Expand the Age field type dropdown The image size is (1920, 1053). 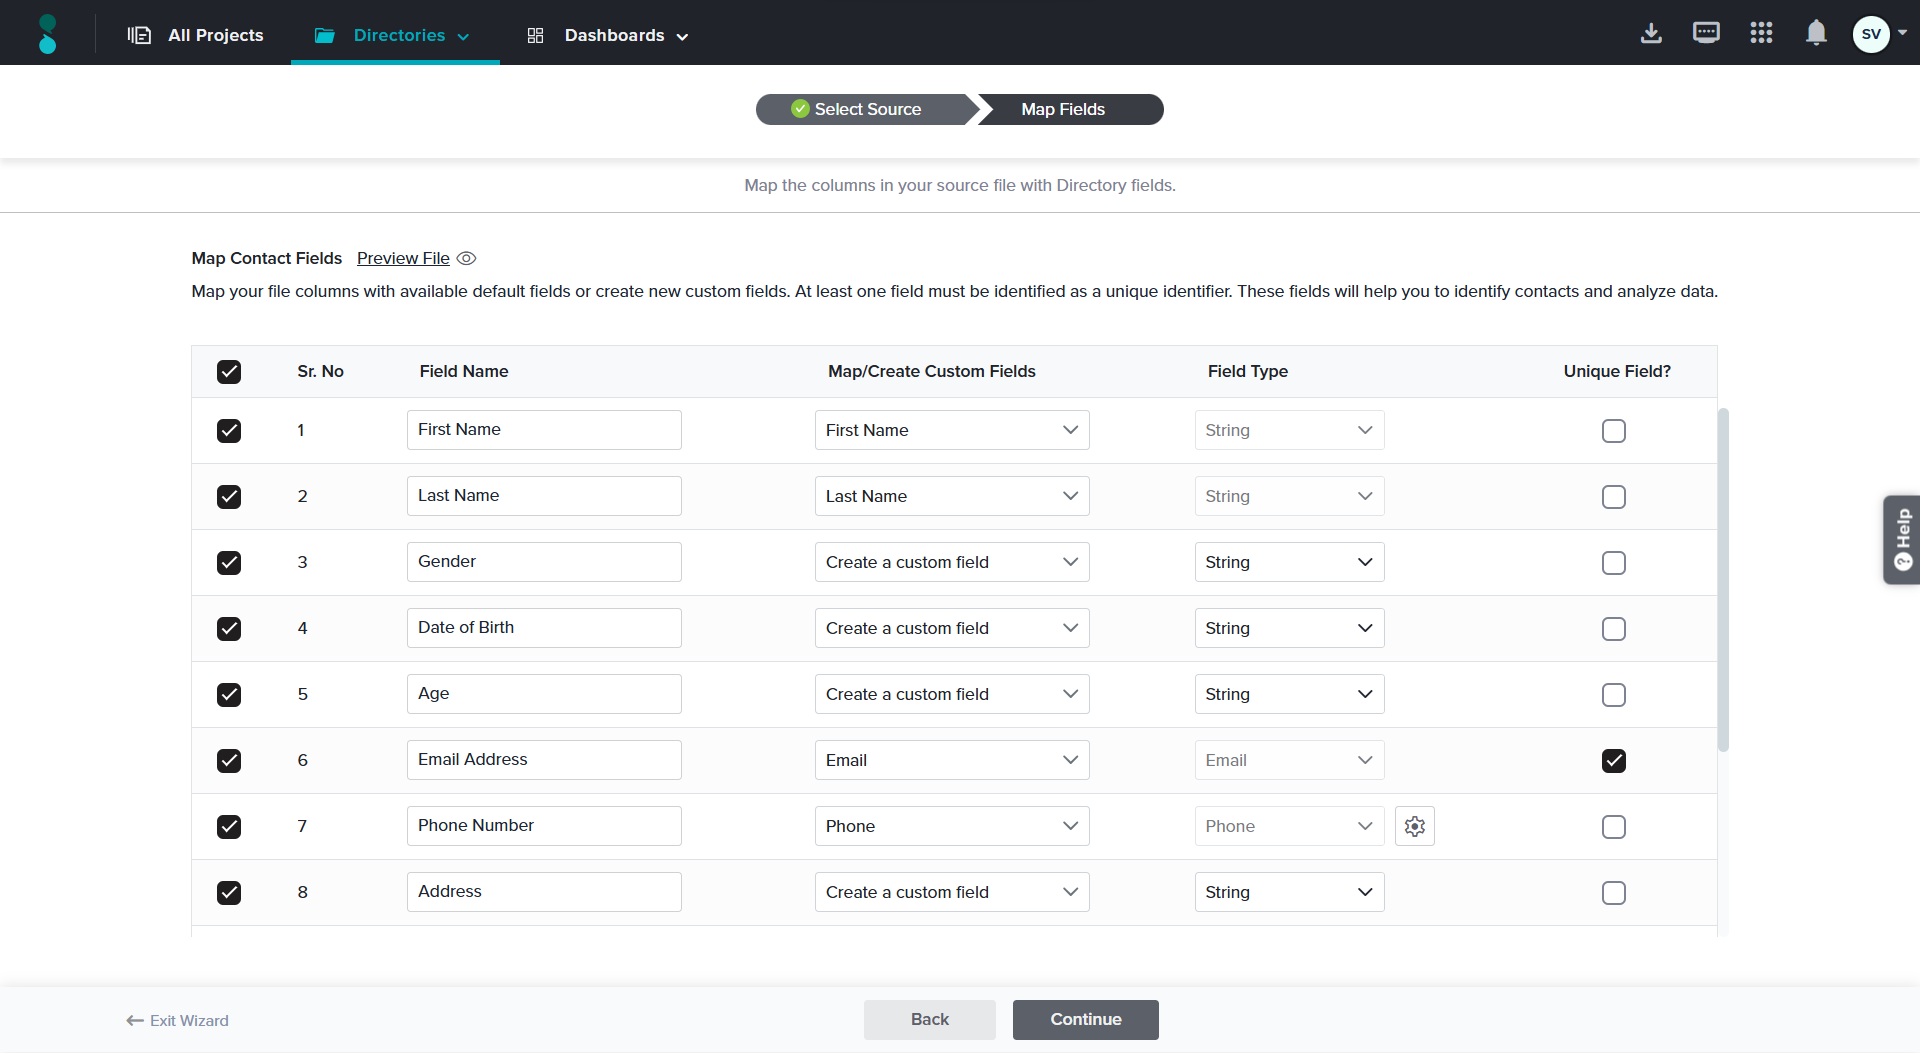point(1288,694)
